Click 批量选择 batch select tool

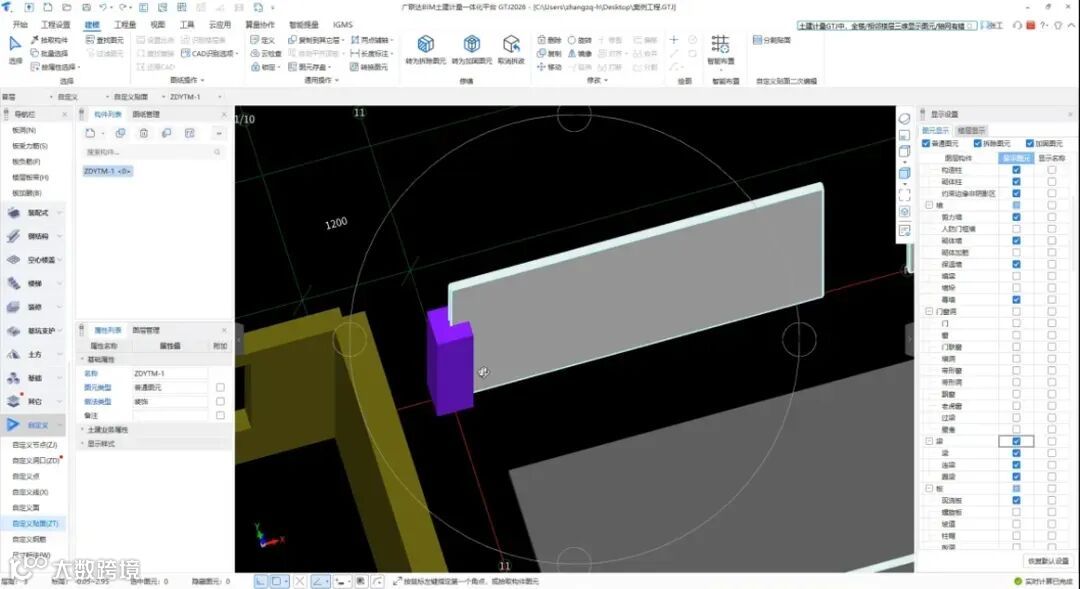(x=49, y=53)
